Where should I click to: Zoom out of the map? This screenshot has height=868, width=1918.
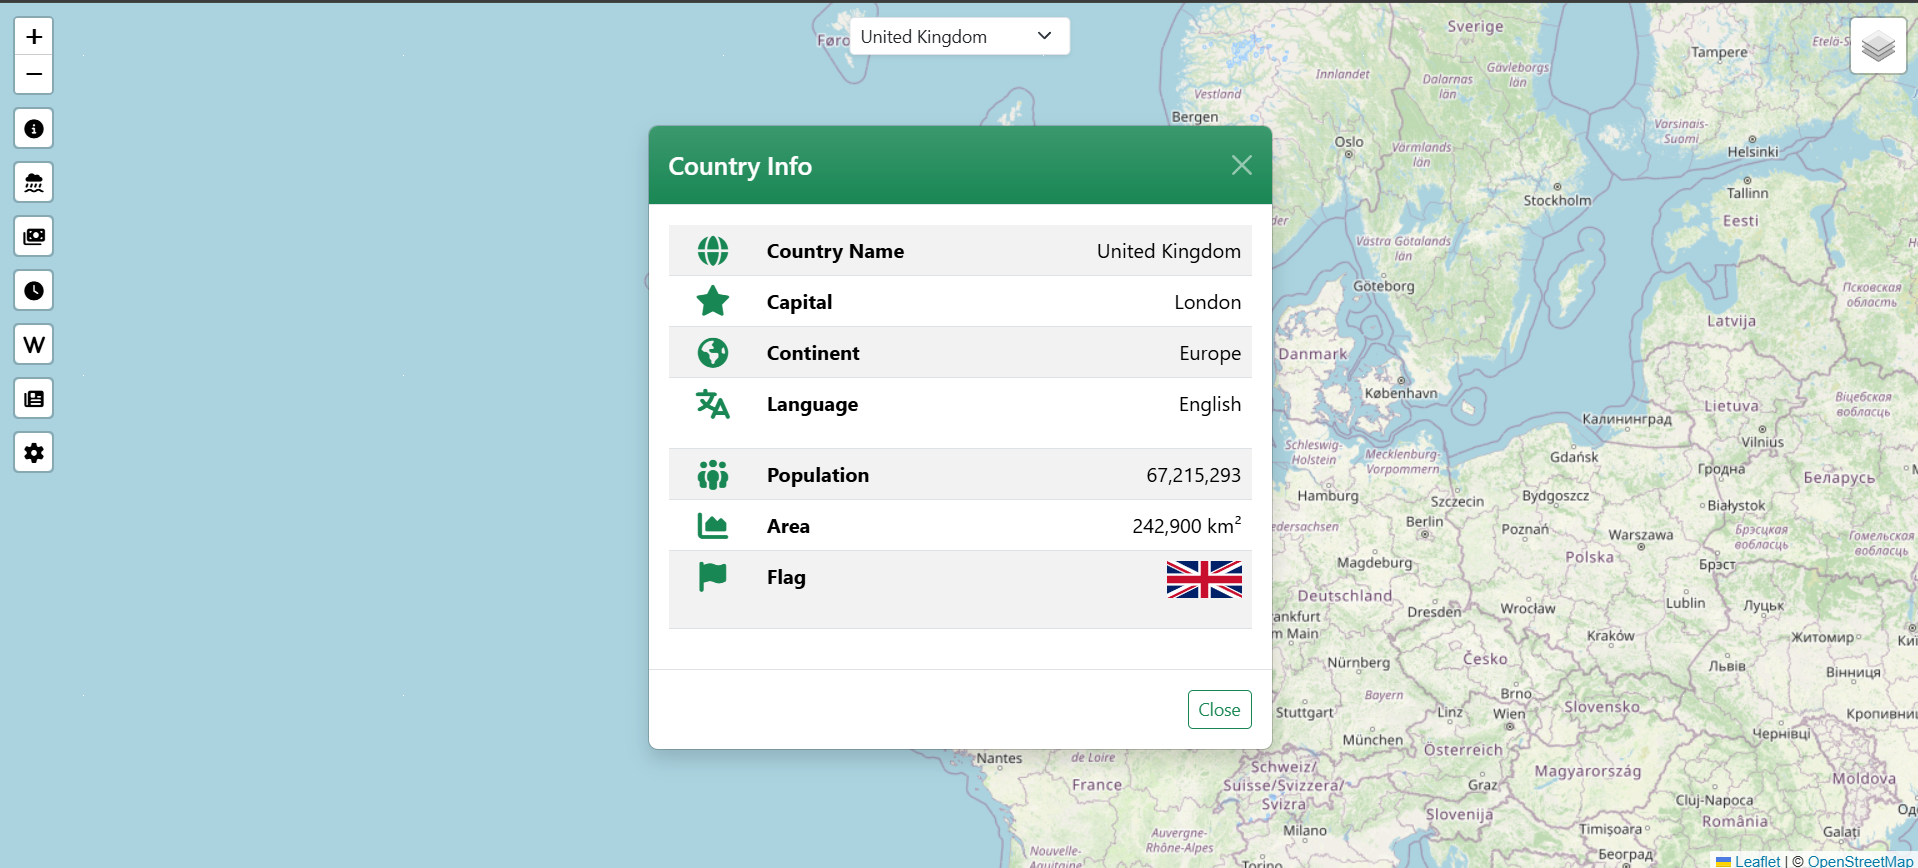point(34,75)
